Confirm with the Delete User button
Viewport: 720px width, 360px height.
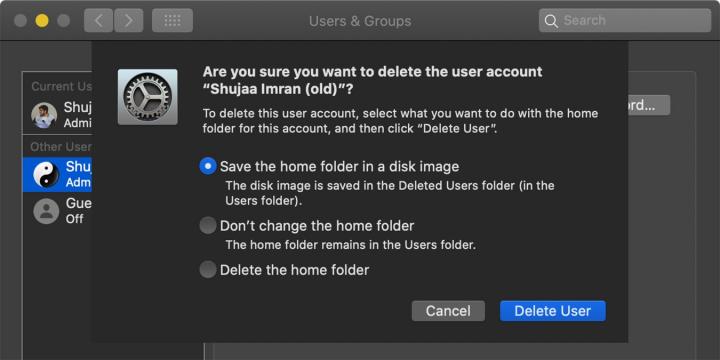point(553,311)
